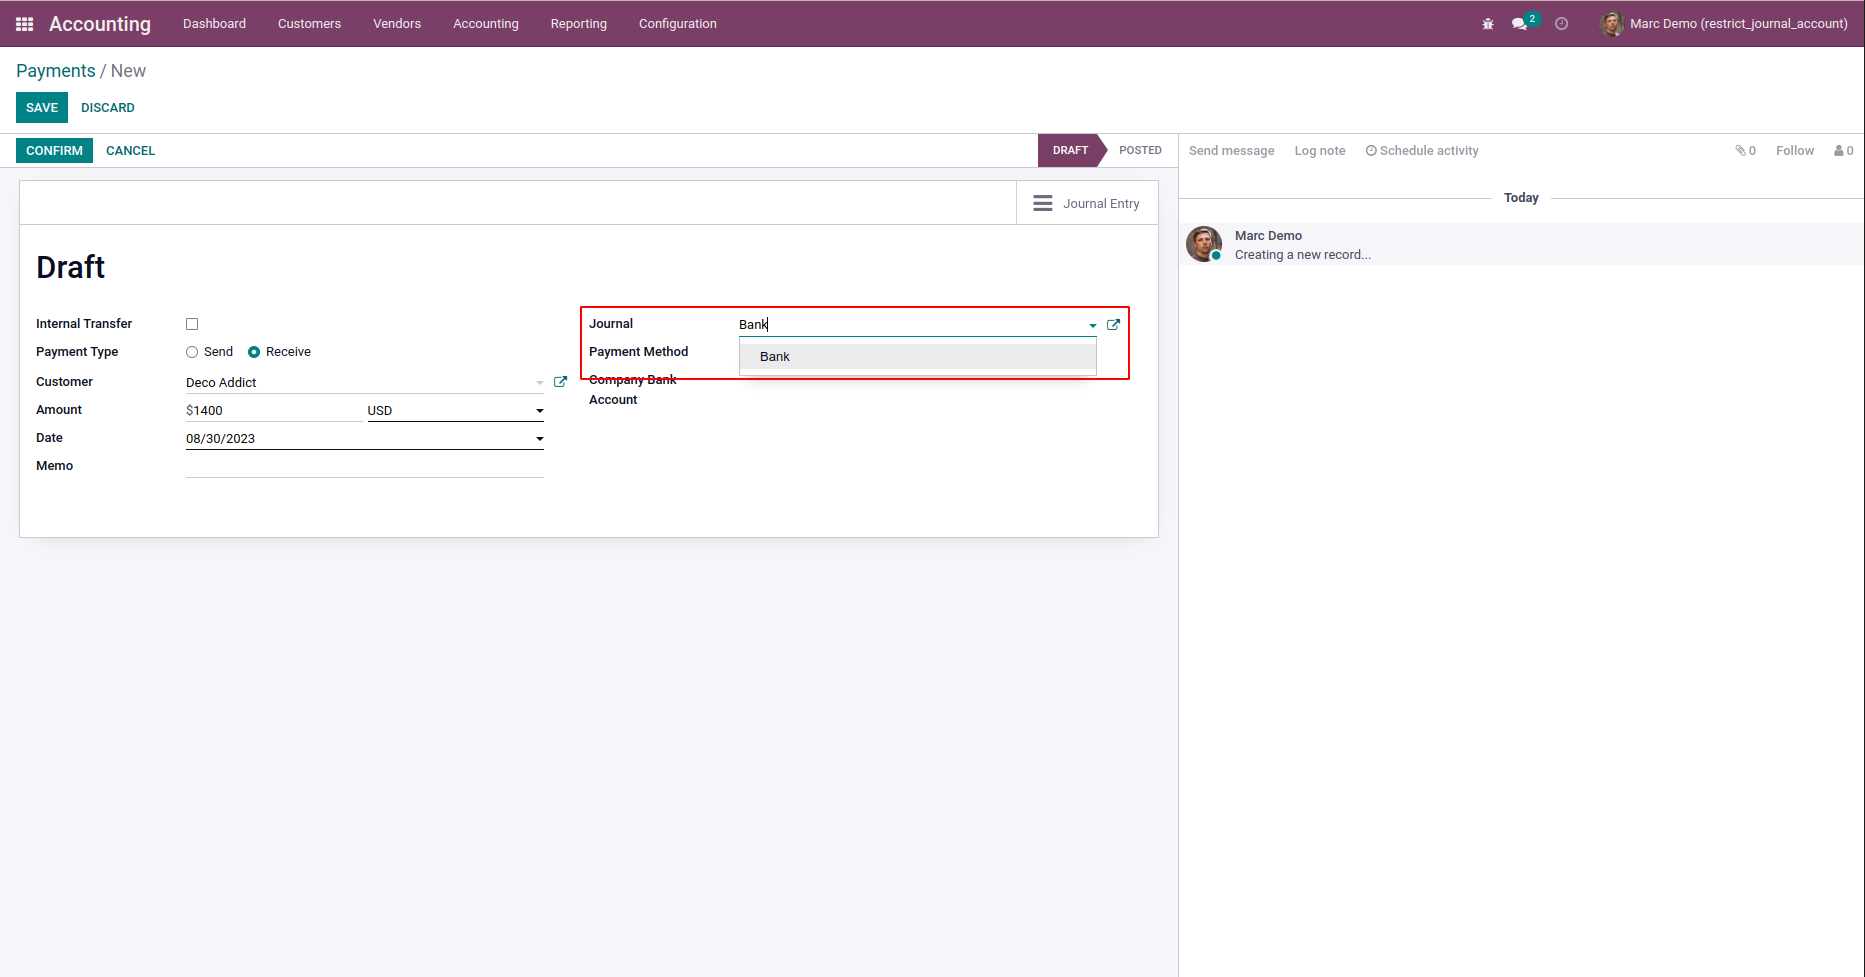Image resolution: width=1865 pixels, height=977 pixels.
Task: Select the Send payment type
Action: tap(192, 352)
